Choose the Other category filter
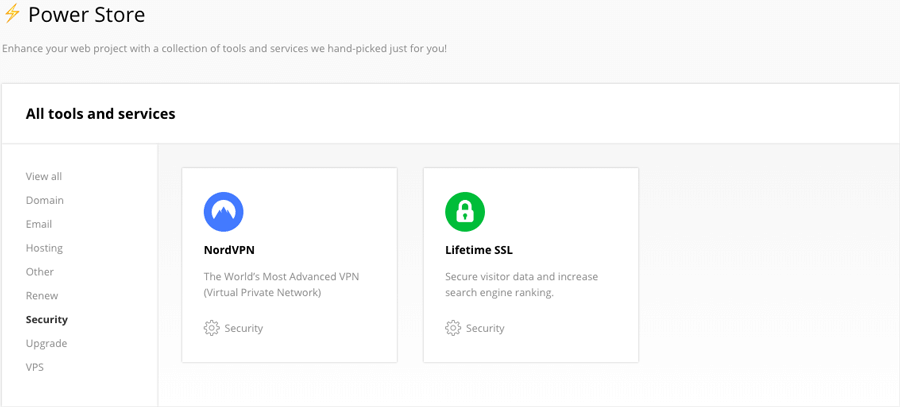Screen dimensions: 900x407 (40, 272)
